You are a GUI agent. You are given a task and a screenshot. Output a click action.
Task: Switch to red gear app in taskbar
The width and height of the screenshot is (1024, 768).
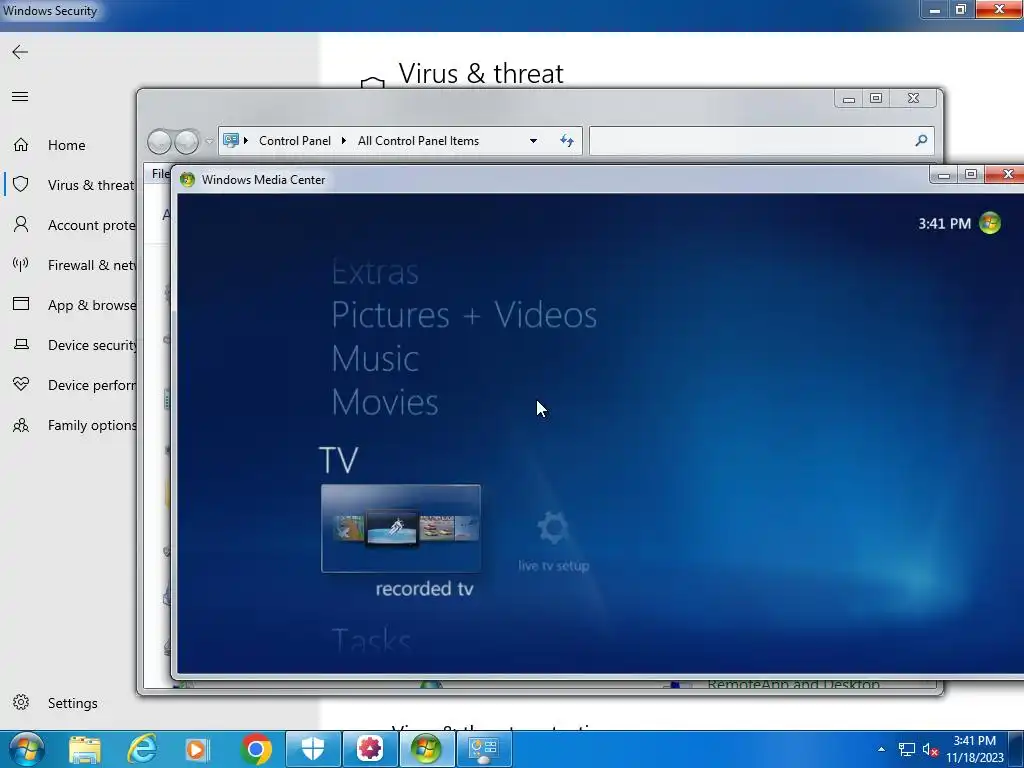370,749
